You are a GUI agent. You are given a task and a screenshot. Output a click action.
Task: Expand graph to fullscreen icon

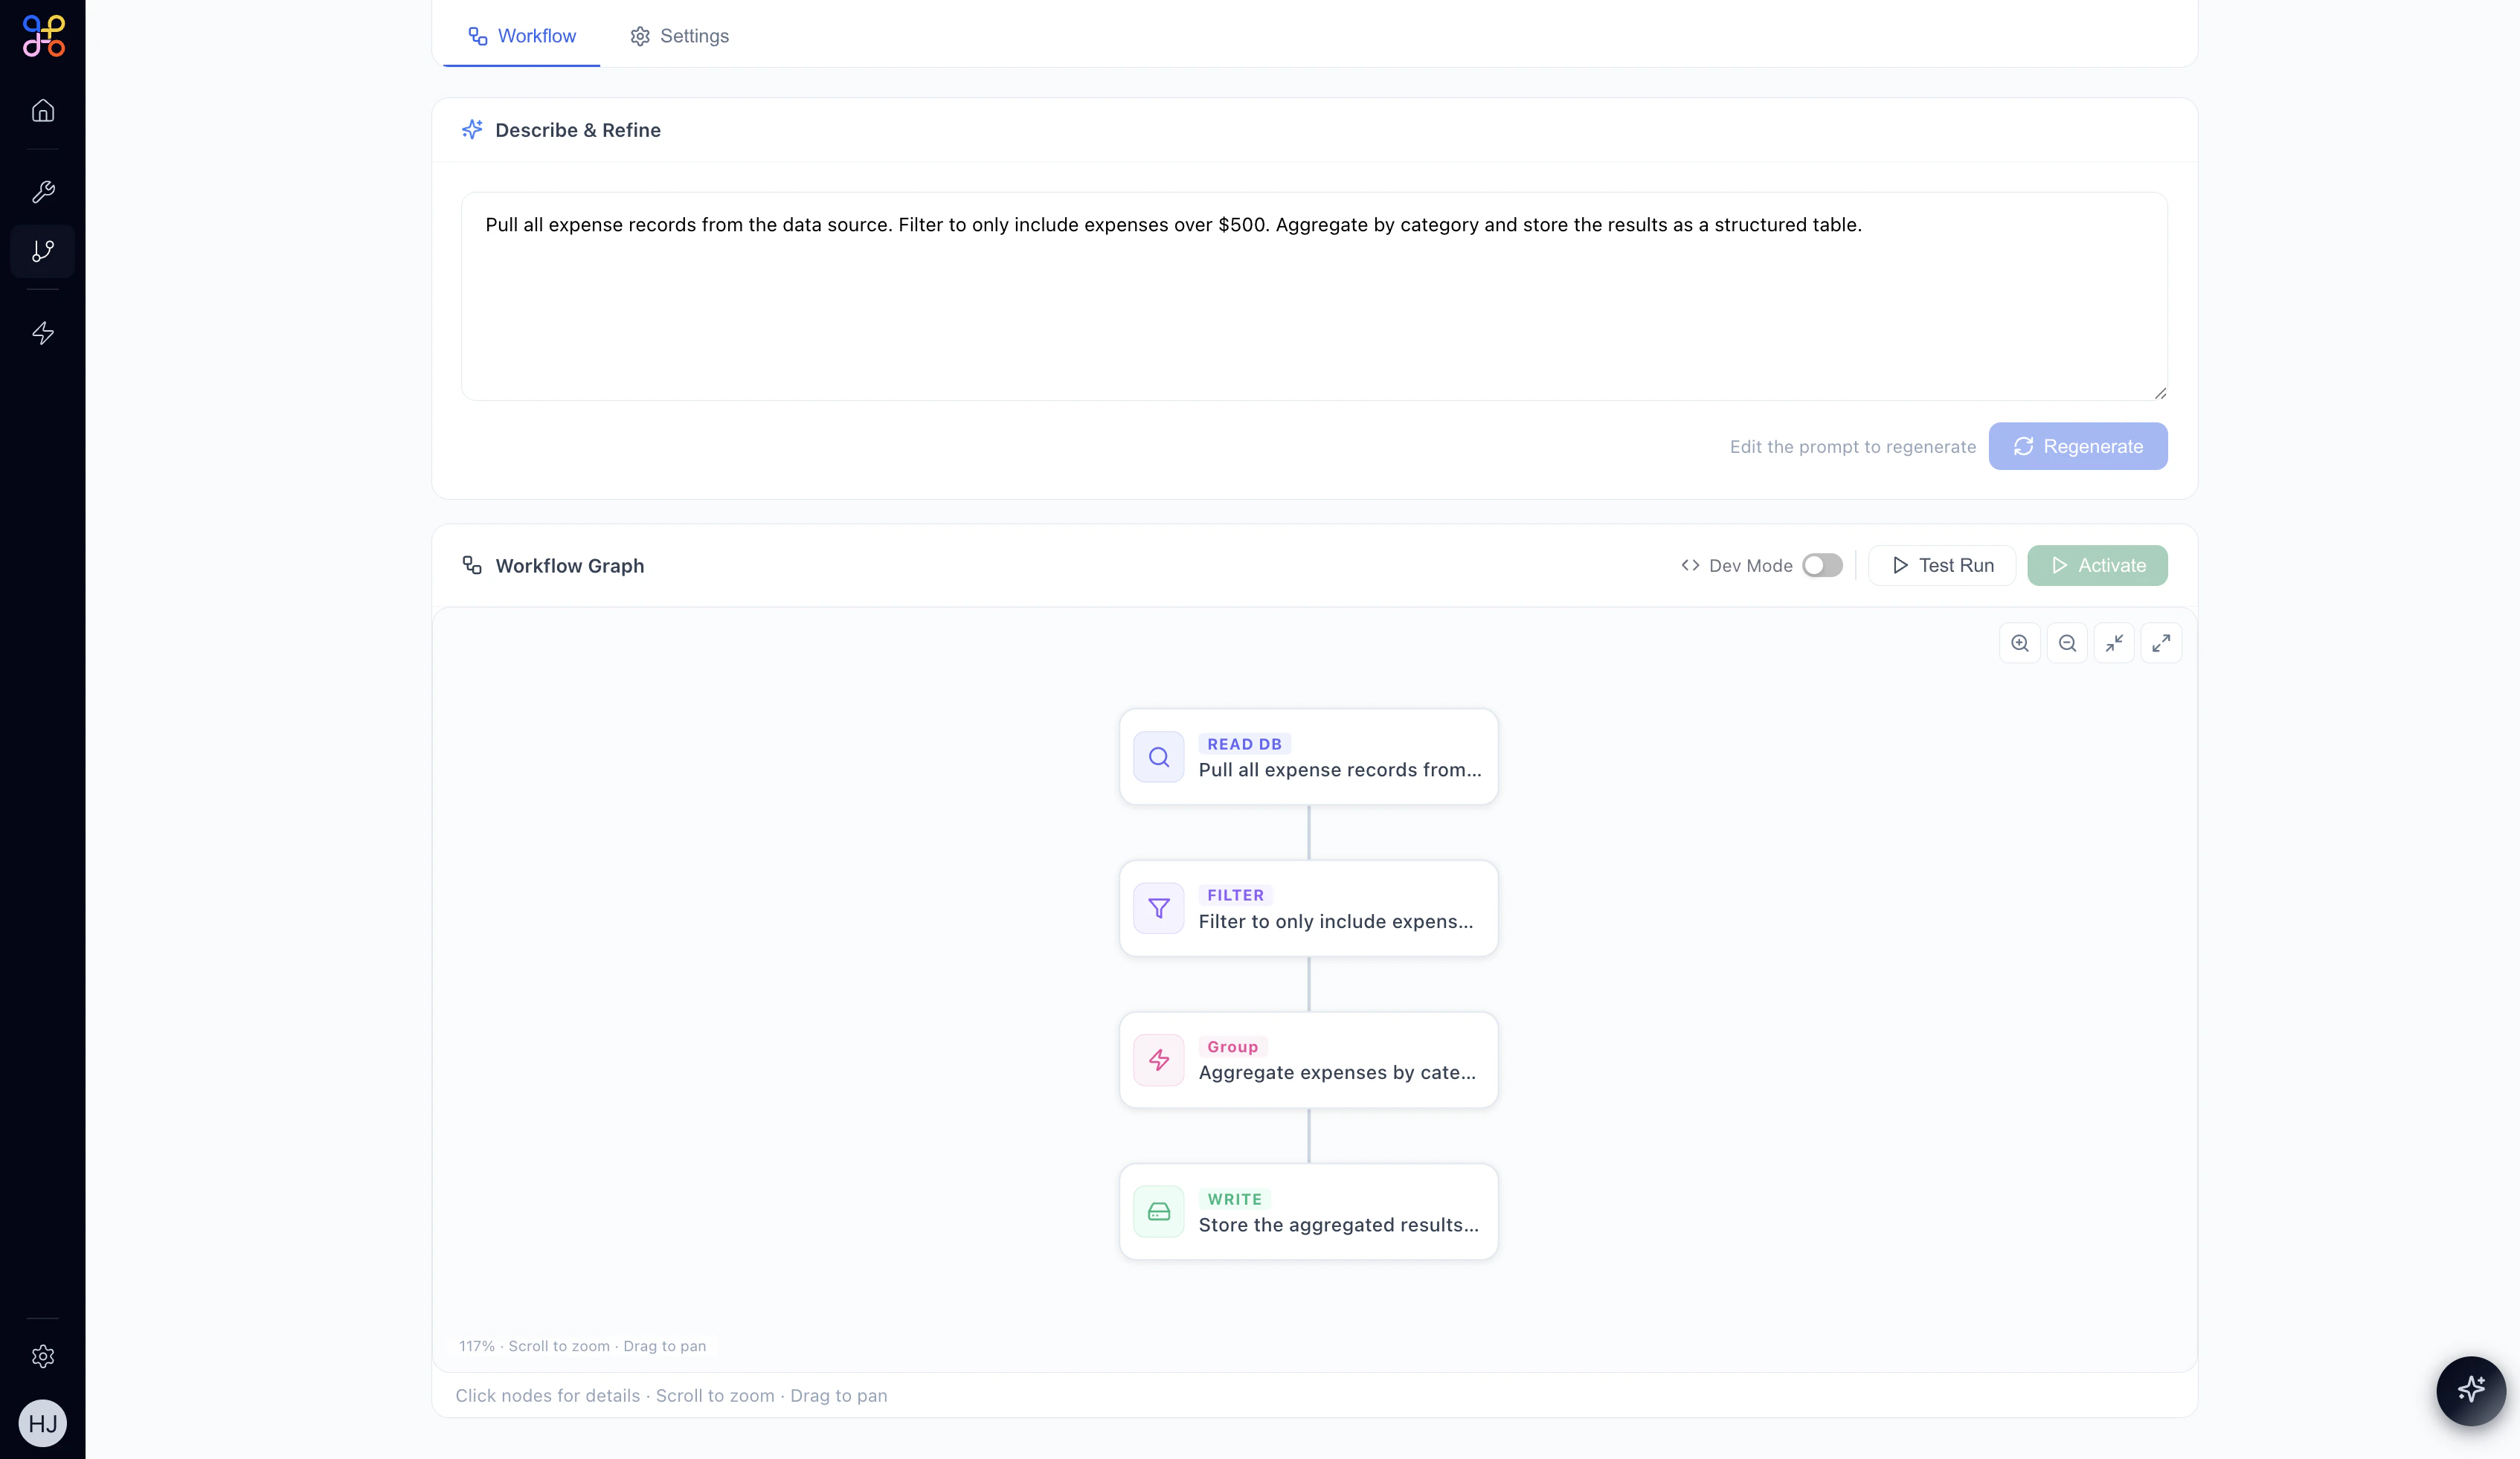click(x=2160, y=643)
